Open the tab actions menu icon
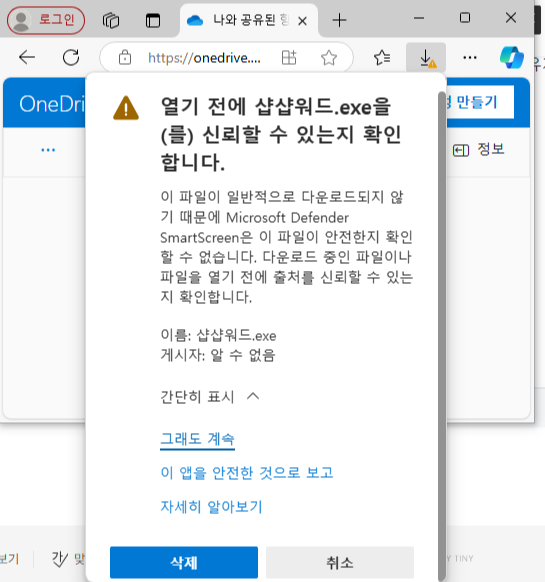This screenshot has height=582, width=545. click(153, 20)
